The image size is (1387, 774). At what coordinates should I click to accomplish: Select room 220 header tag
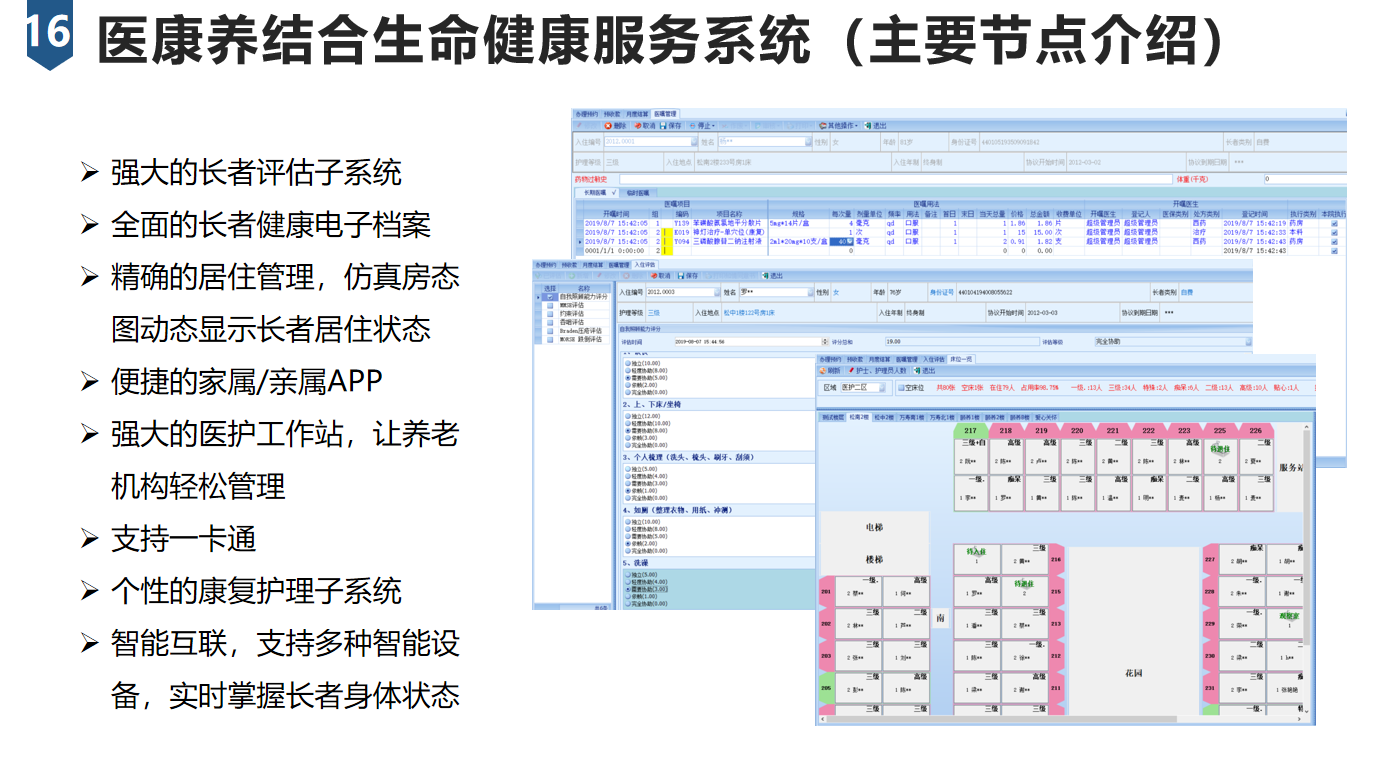(x=1077, y=430)
